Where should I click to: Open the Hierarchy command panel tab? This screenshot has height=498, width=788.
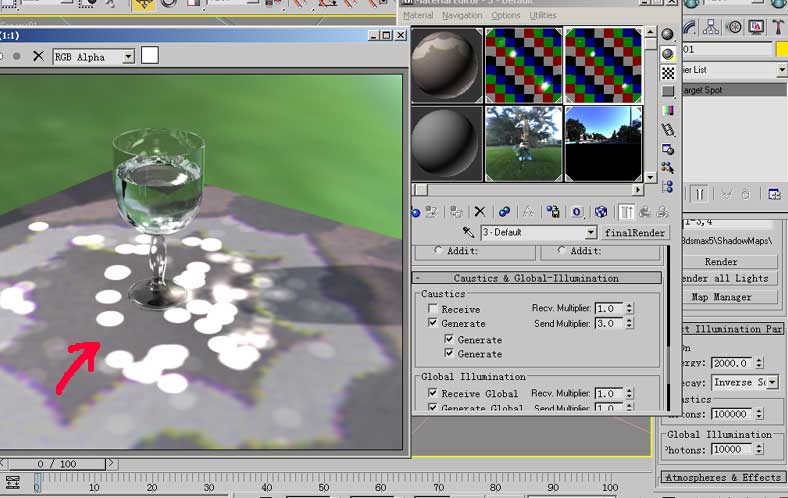[x=711, y=27]
